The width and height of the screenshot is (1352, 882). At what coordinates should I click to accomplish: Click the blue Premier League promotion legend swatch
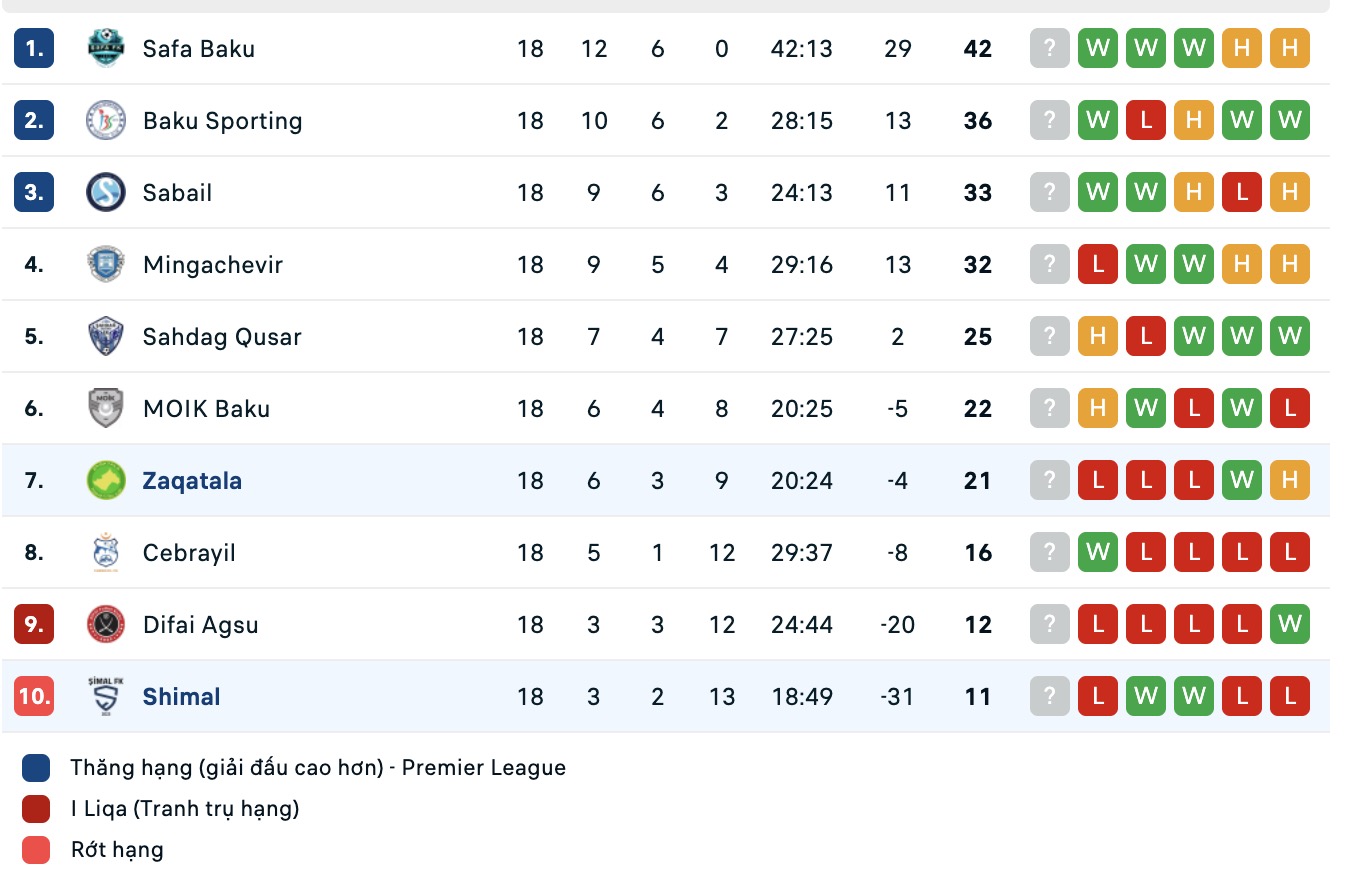click(36, 768)
